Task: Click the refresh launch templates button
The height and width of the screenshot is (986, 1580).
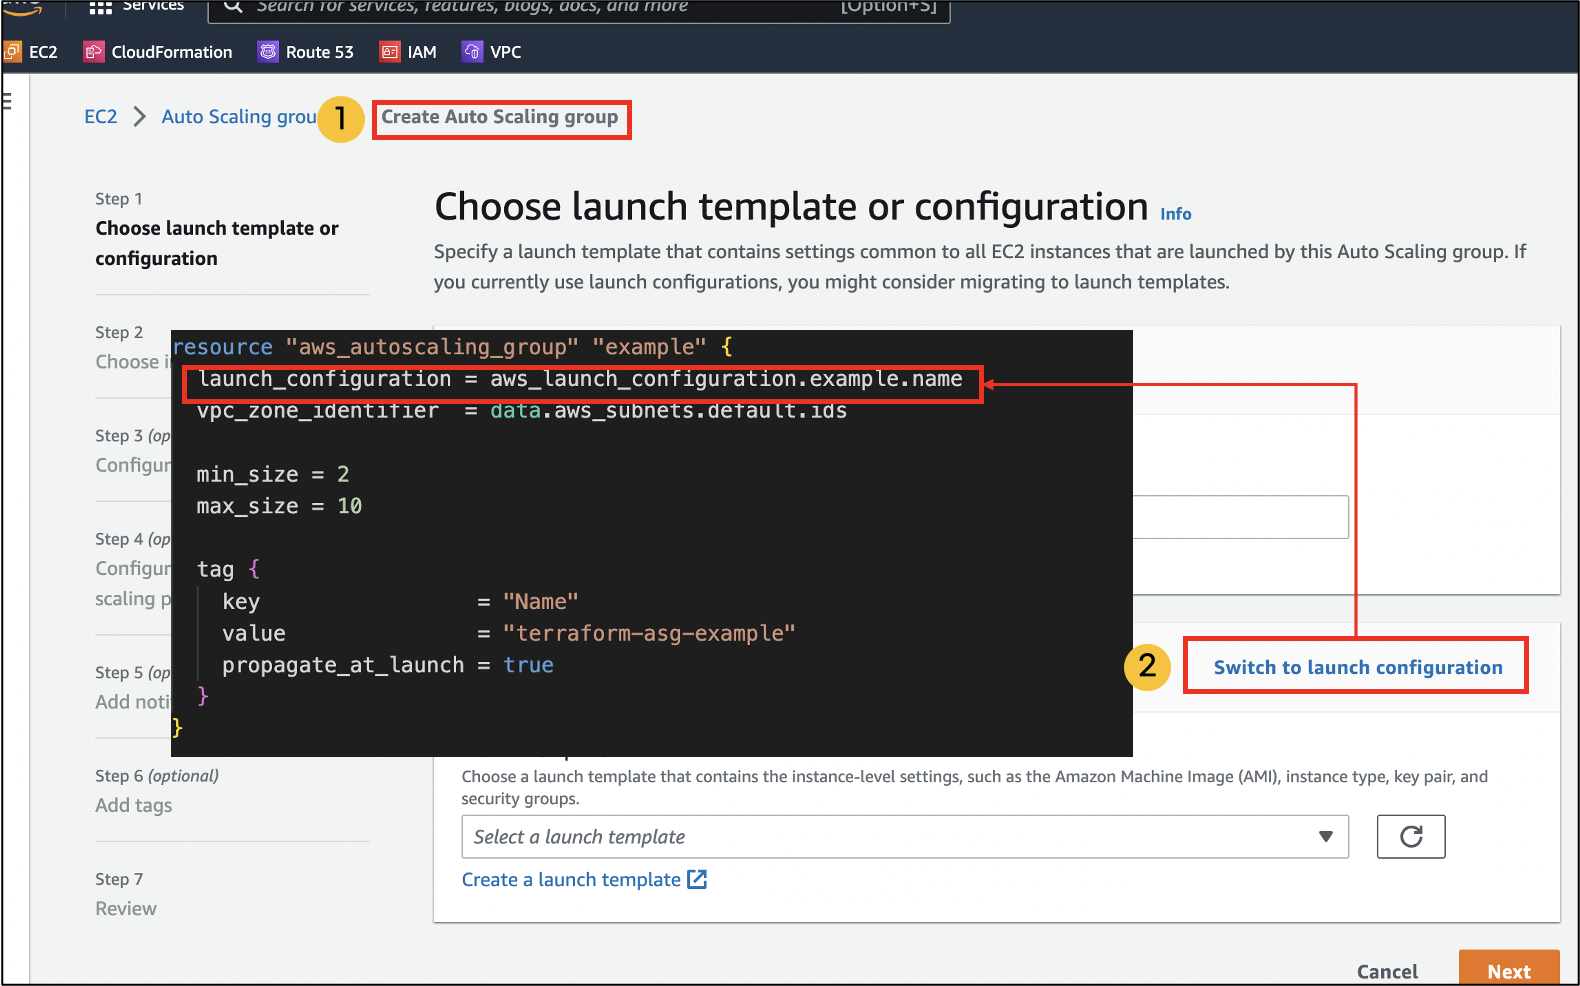Action: [1411, 837]
